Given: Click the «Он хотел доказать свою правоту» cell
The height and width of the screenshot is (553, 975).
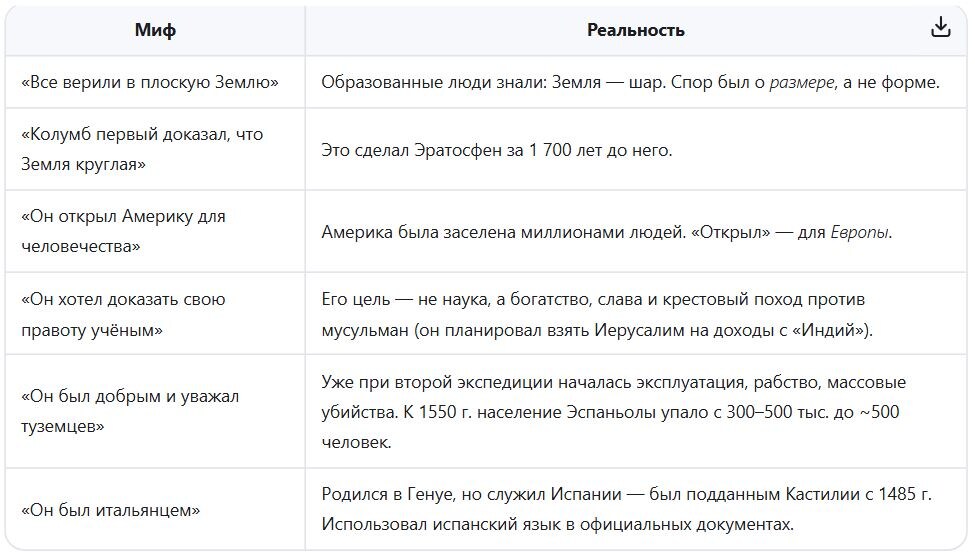Looking at the screenshot, I should 155,314.
